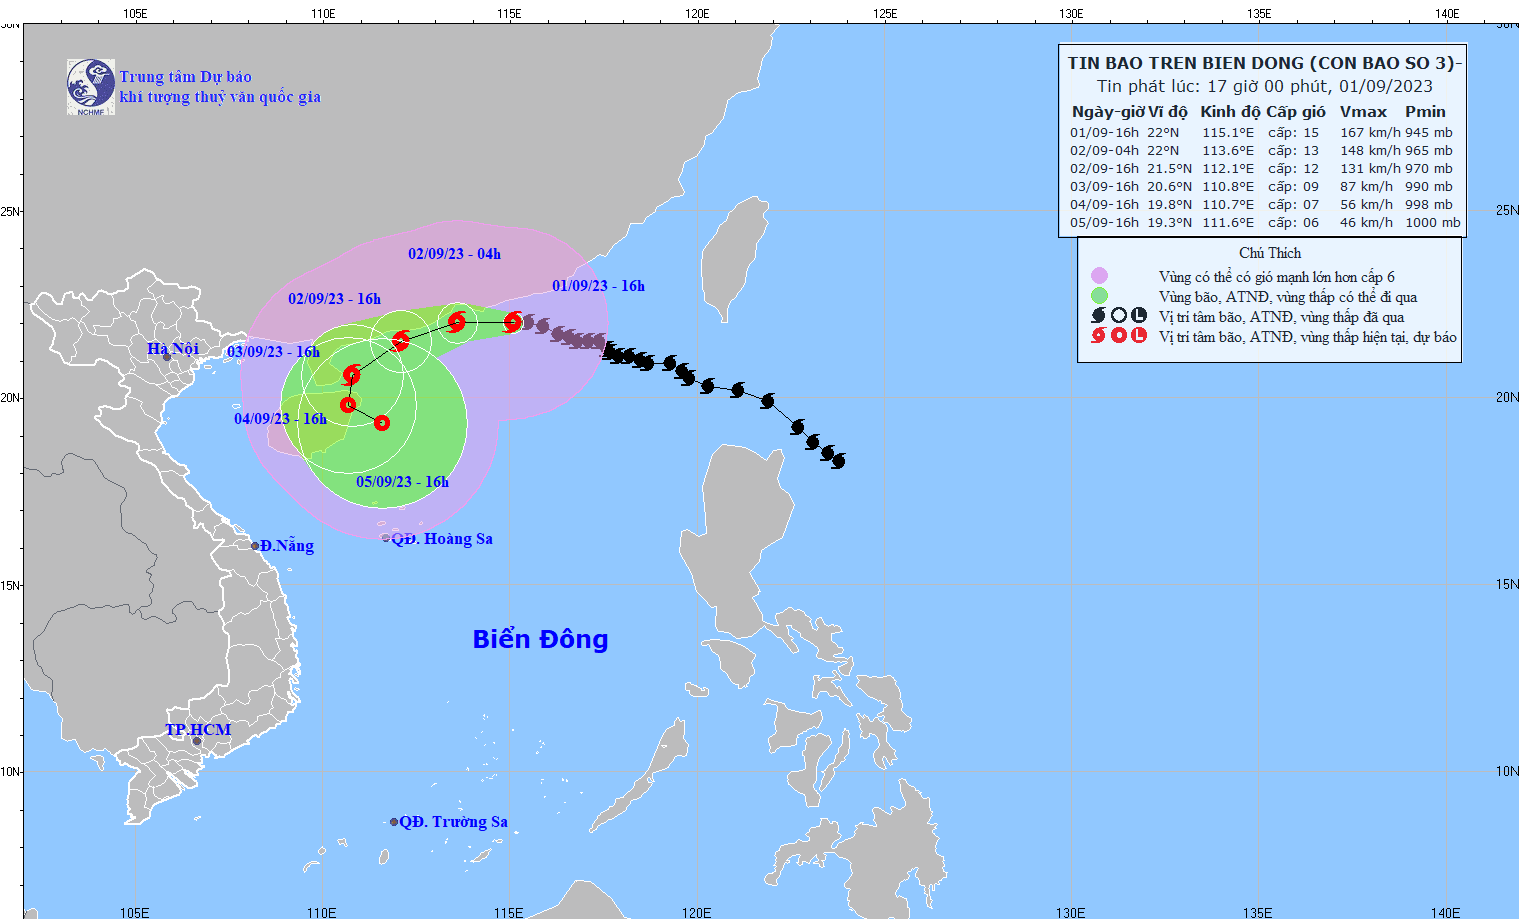The height and width of the screenshot is (919, 1519).
Task: Click table cell '1000 mb'
Action: pos(1433,222)
